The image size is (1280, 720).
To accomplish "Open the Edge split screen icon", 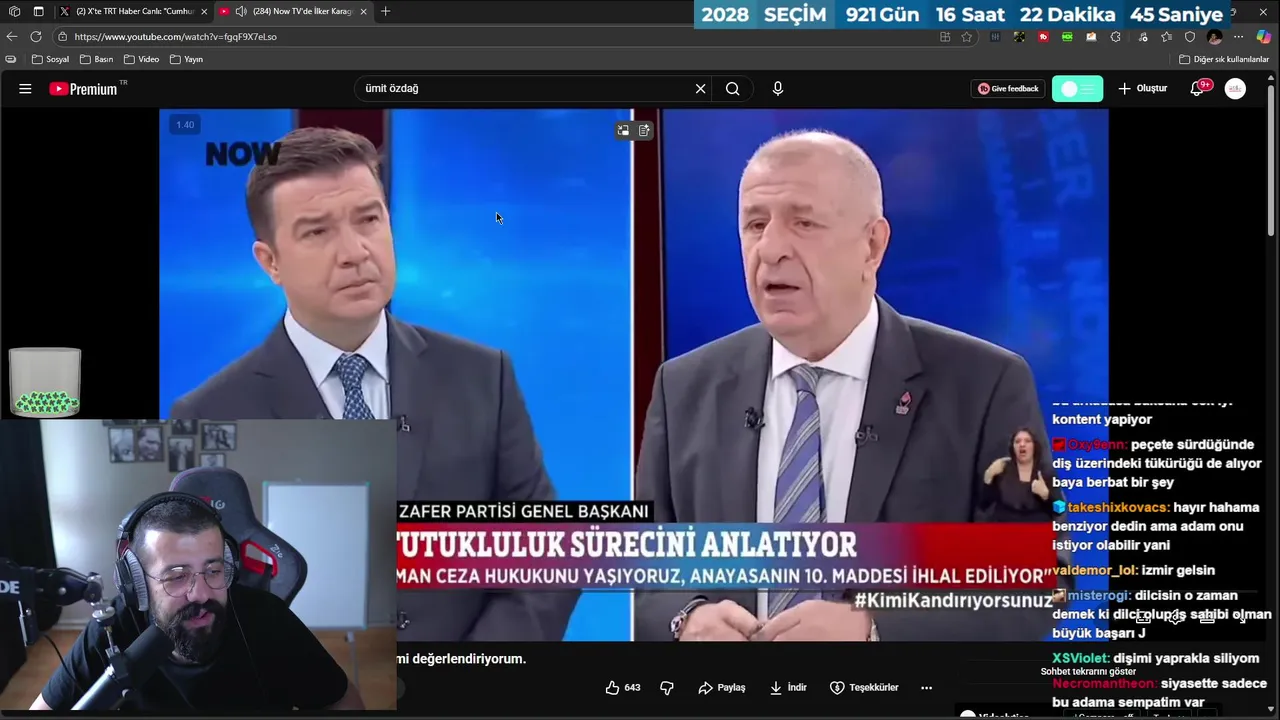I will click(x=945, y=37).
